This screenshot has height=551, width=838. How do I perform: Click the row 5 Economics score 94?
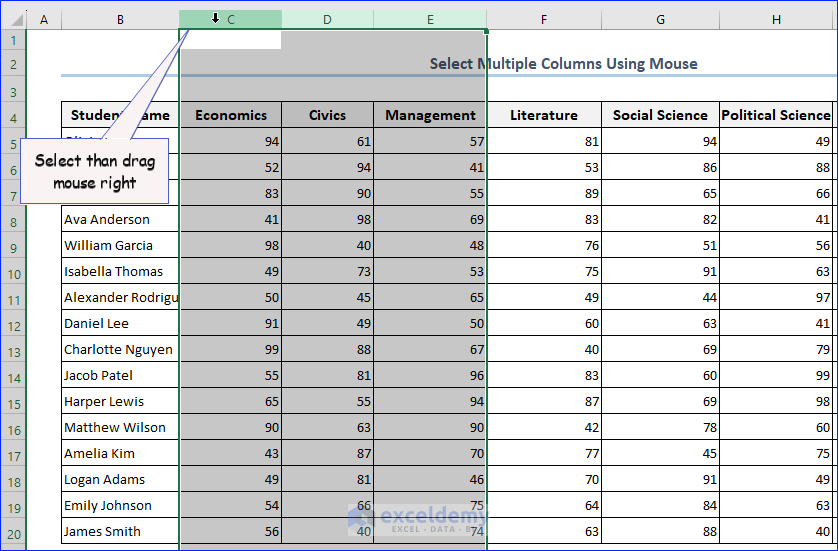click(x=231, y=141)
